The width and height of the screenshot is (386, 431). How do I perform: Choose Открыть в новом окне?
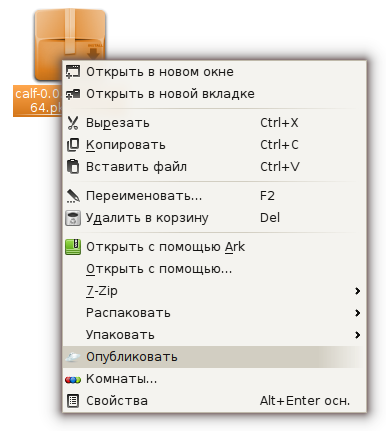(x=215, y=72)
